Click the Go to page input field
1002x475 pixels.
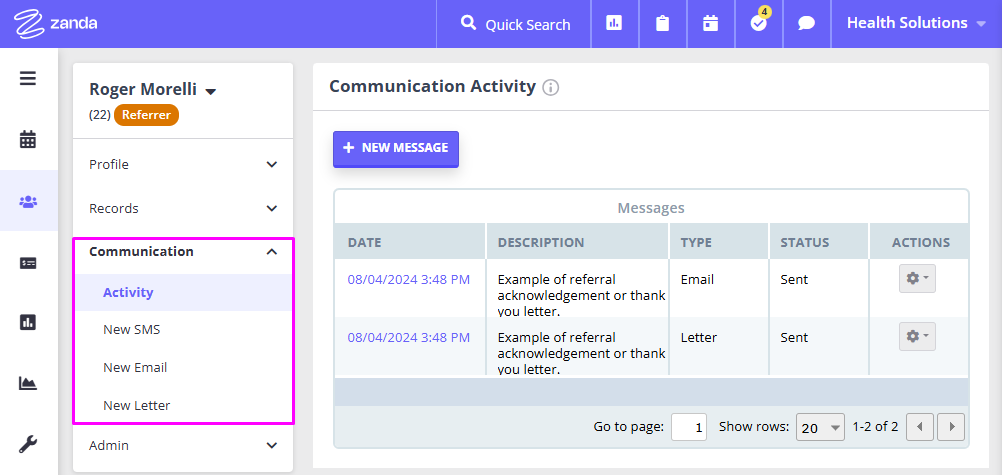pos(688,427)
